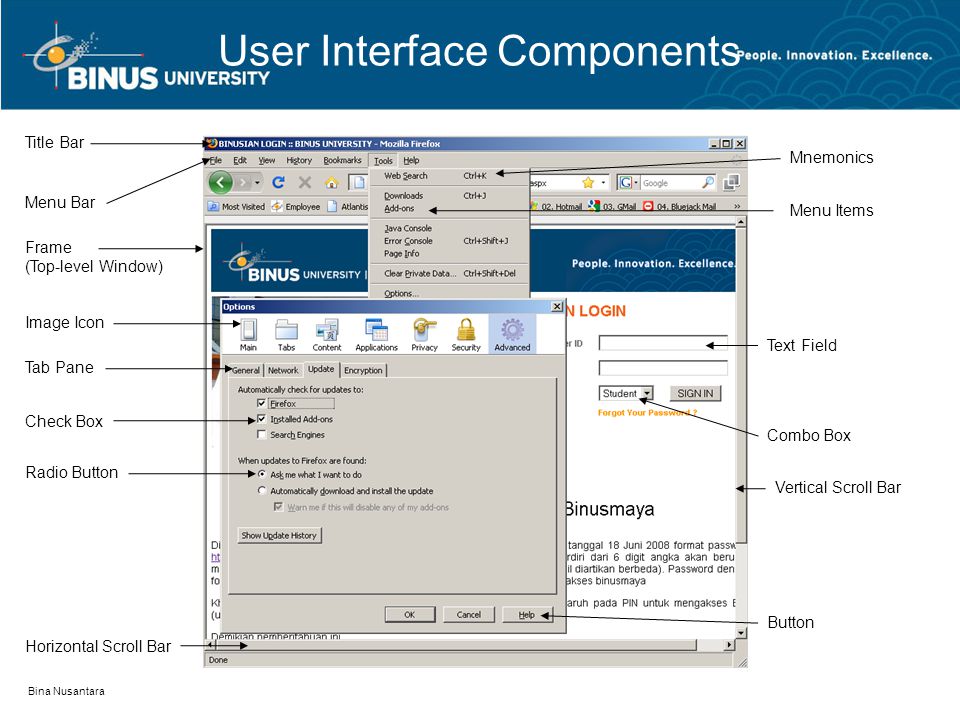
Task: Click Cancel in Options dialog
Action: [468, 615]
